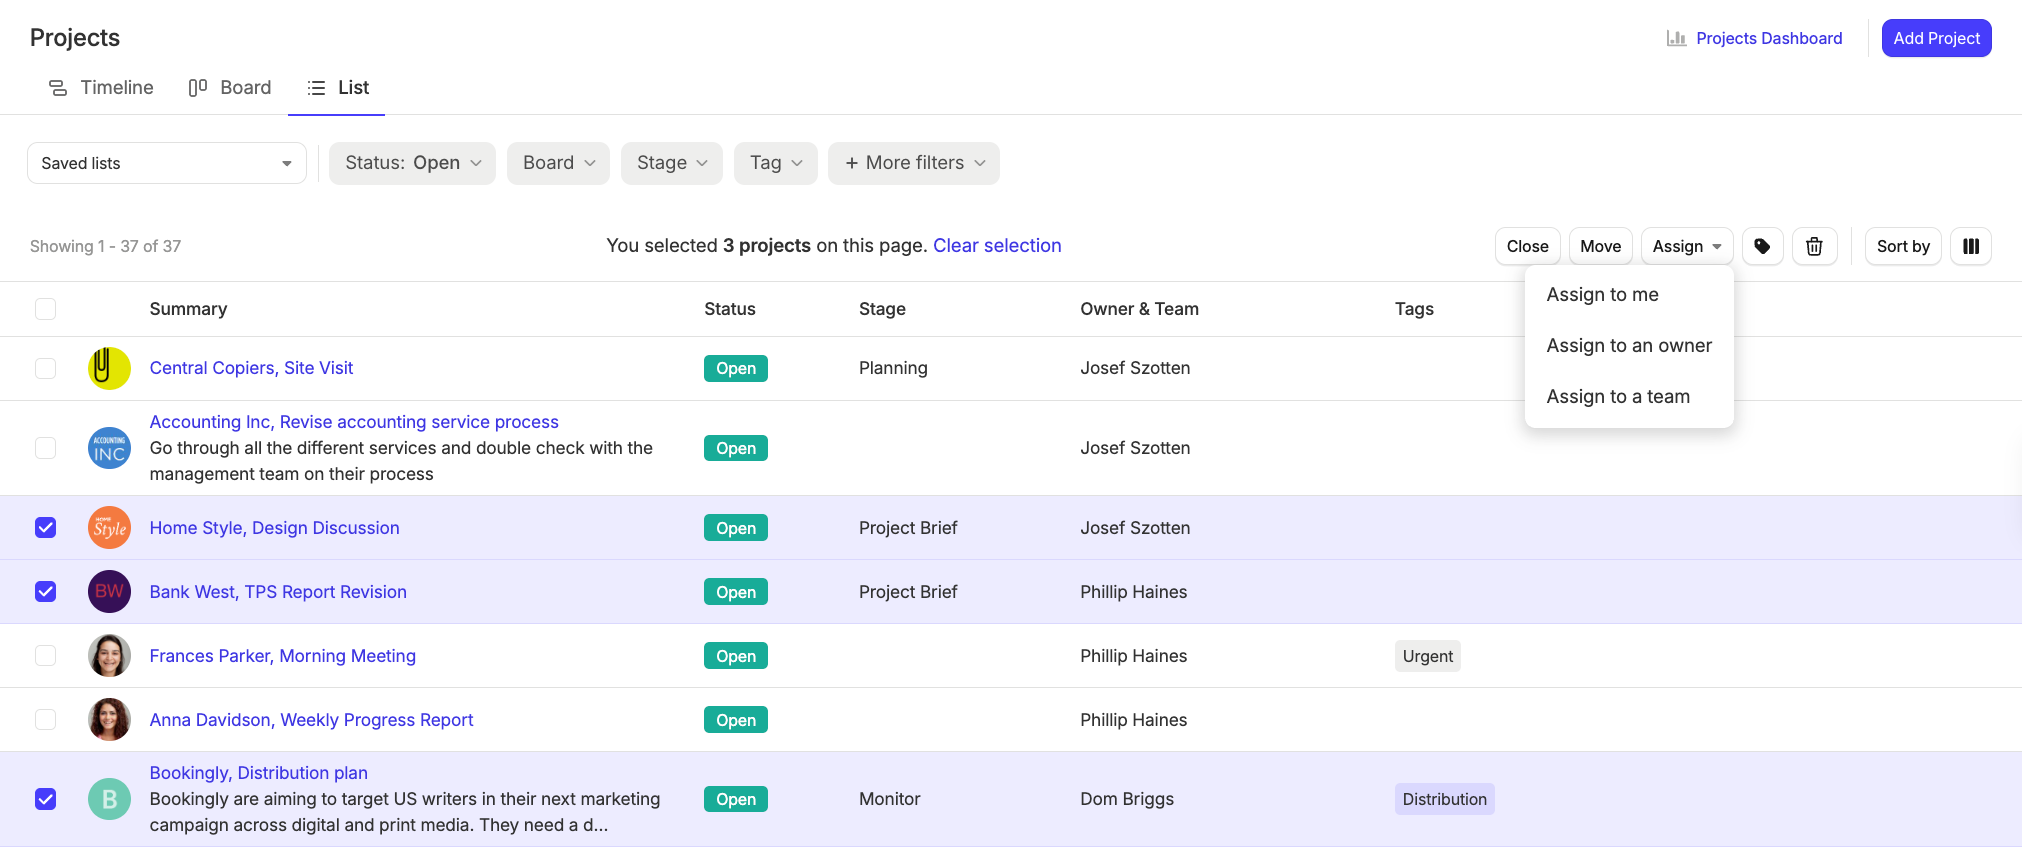This screenshot has height=853, width=2022.
Task: Uncheck the Bank West row checkbox
Action: point(45,592)
